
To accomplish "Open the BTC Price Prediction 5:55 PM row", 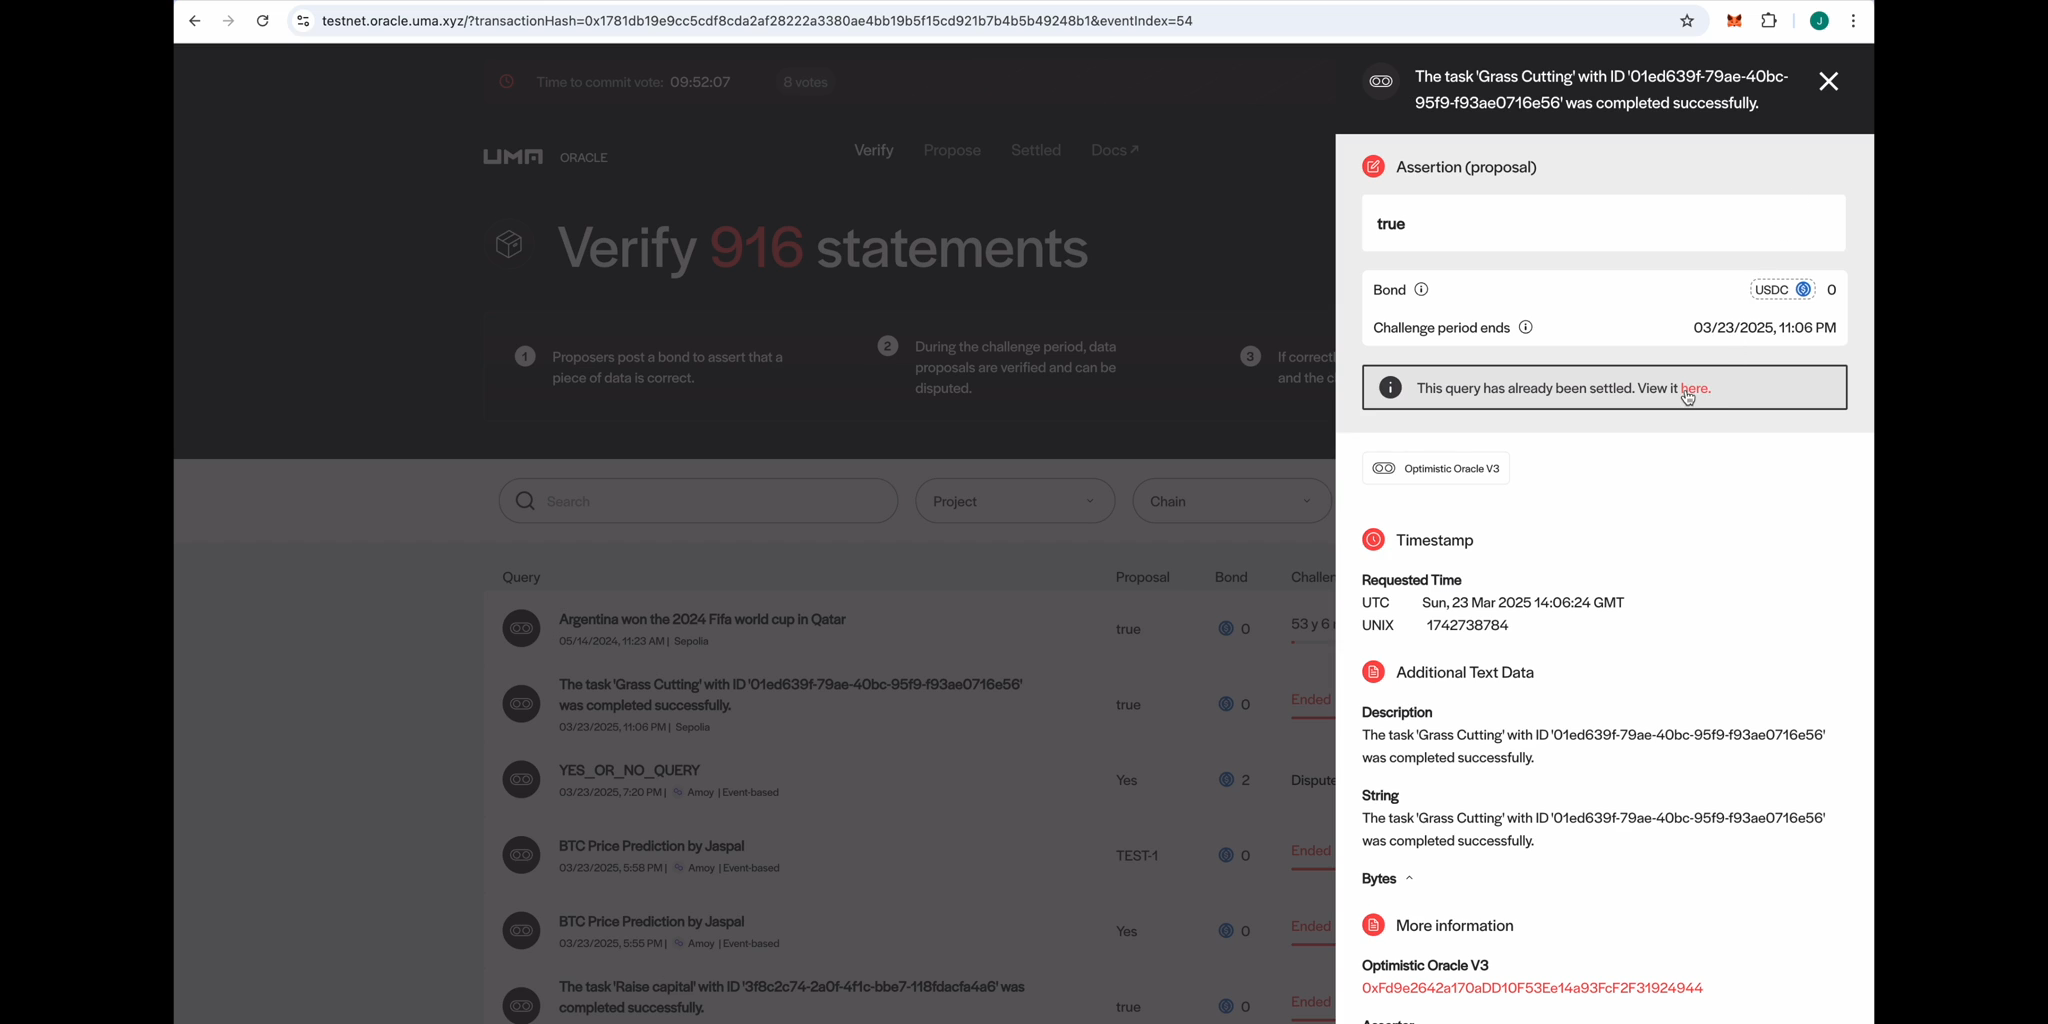I will (910, 931).
